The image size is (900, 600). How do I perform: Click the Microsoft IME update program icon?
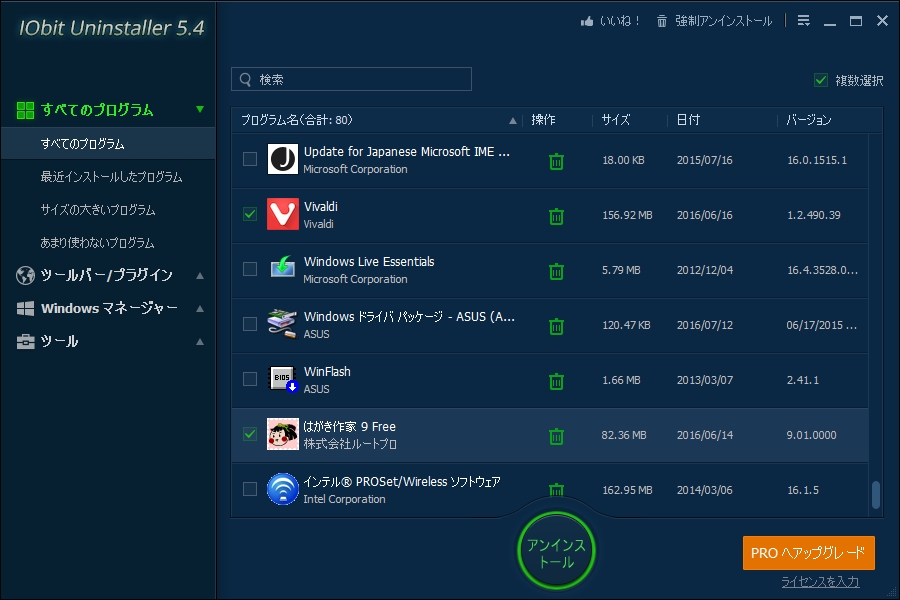[x=282, y=159]
